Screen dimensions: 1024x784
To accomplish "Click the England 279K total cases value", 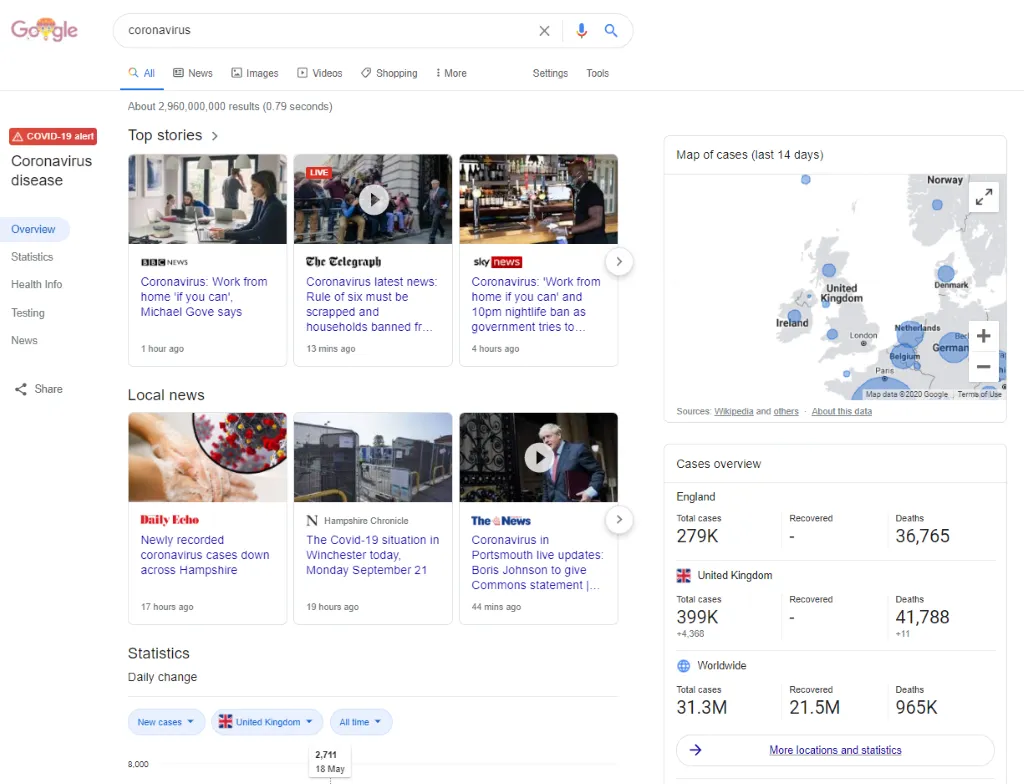I will [697, 536].
